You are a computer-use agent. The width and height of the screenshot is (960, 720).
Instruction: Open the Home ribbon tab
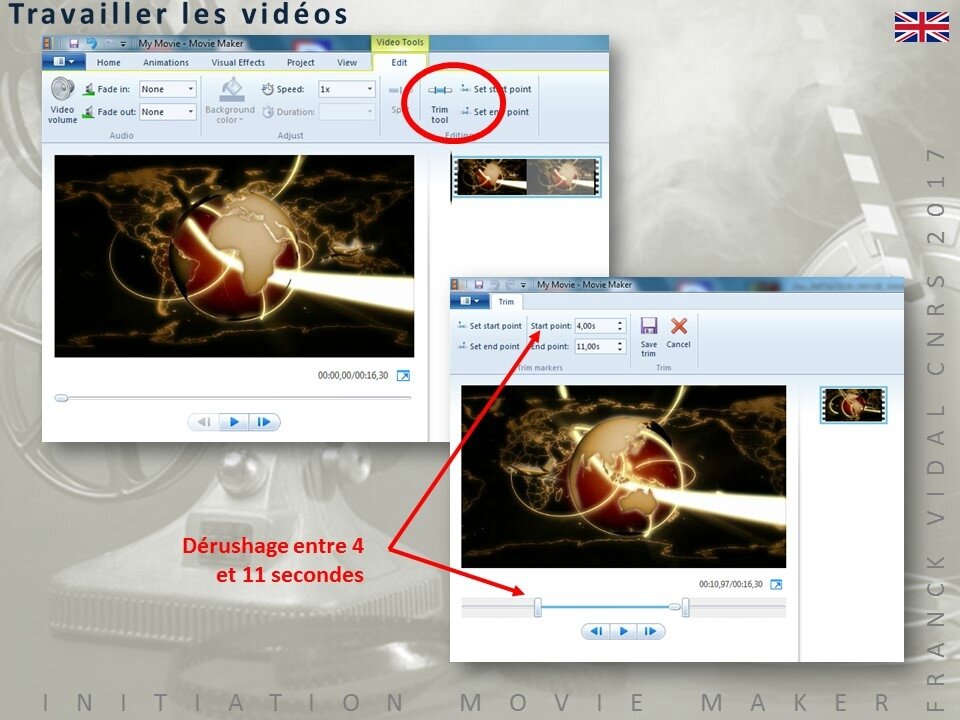[x=108, y=62]
